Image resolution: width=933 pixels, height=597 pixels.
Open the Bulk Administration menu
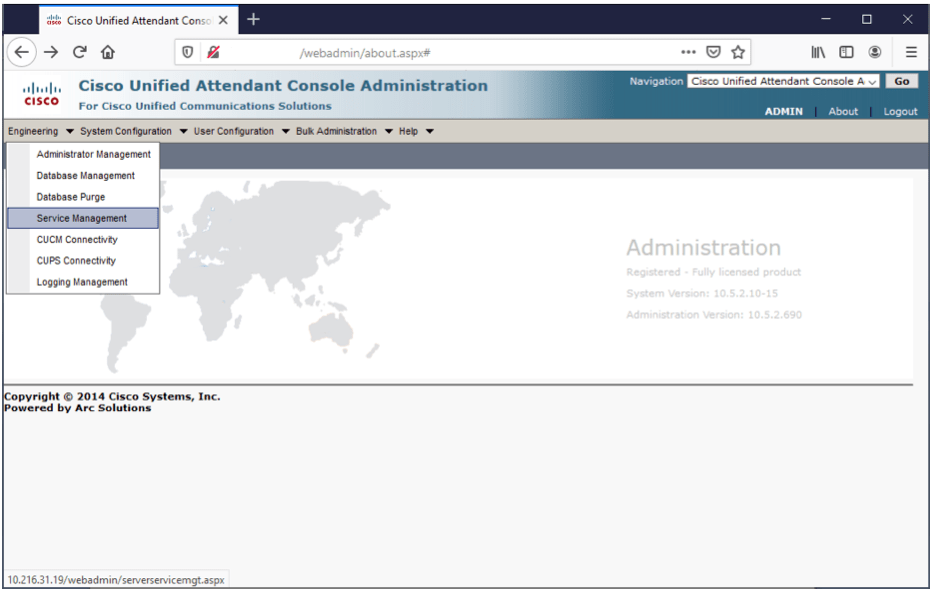coord(336,131)
